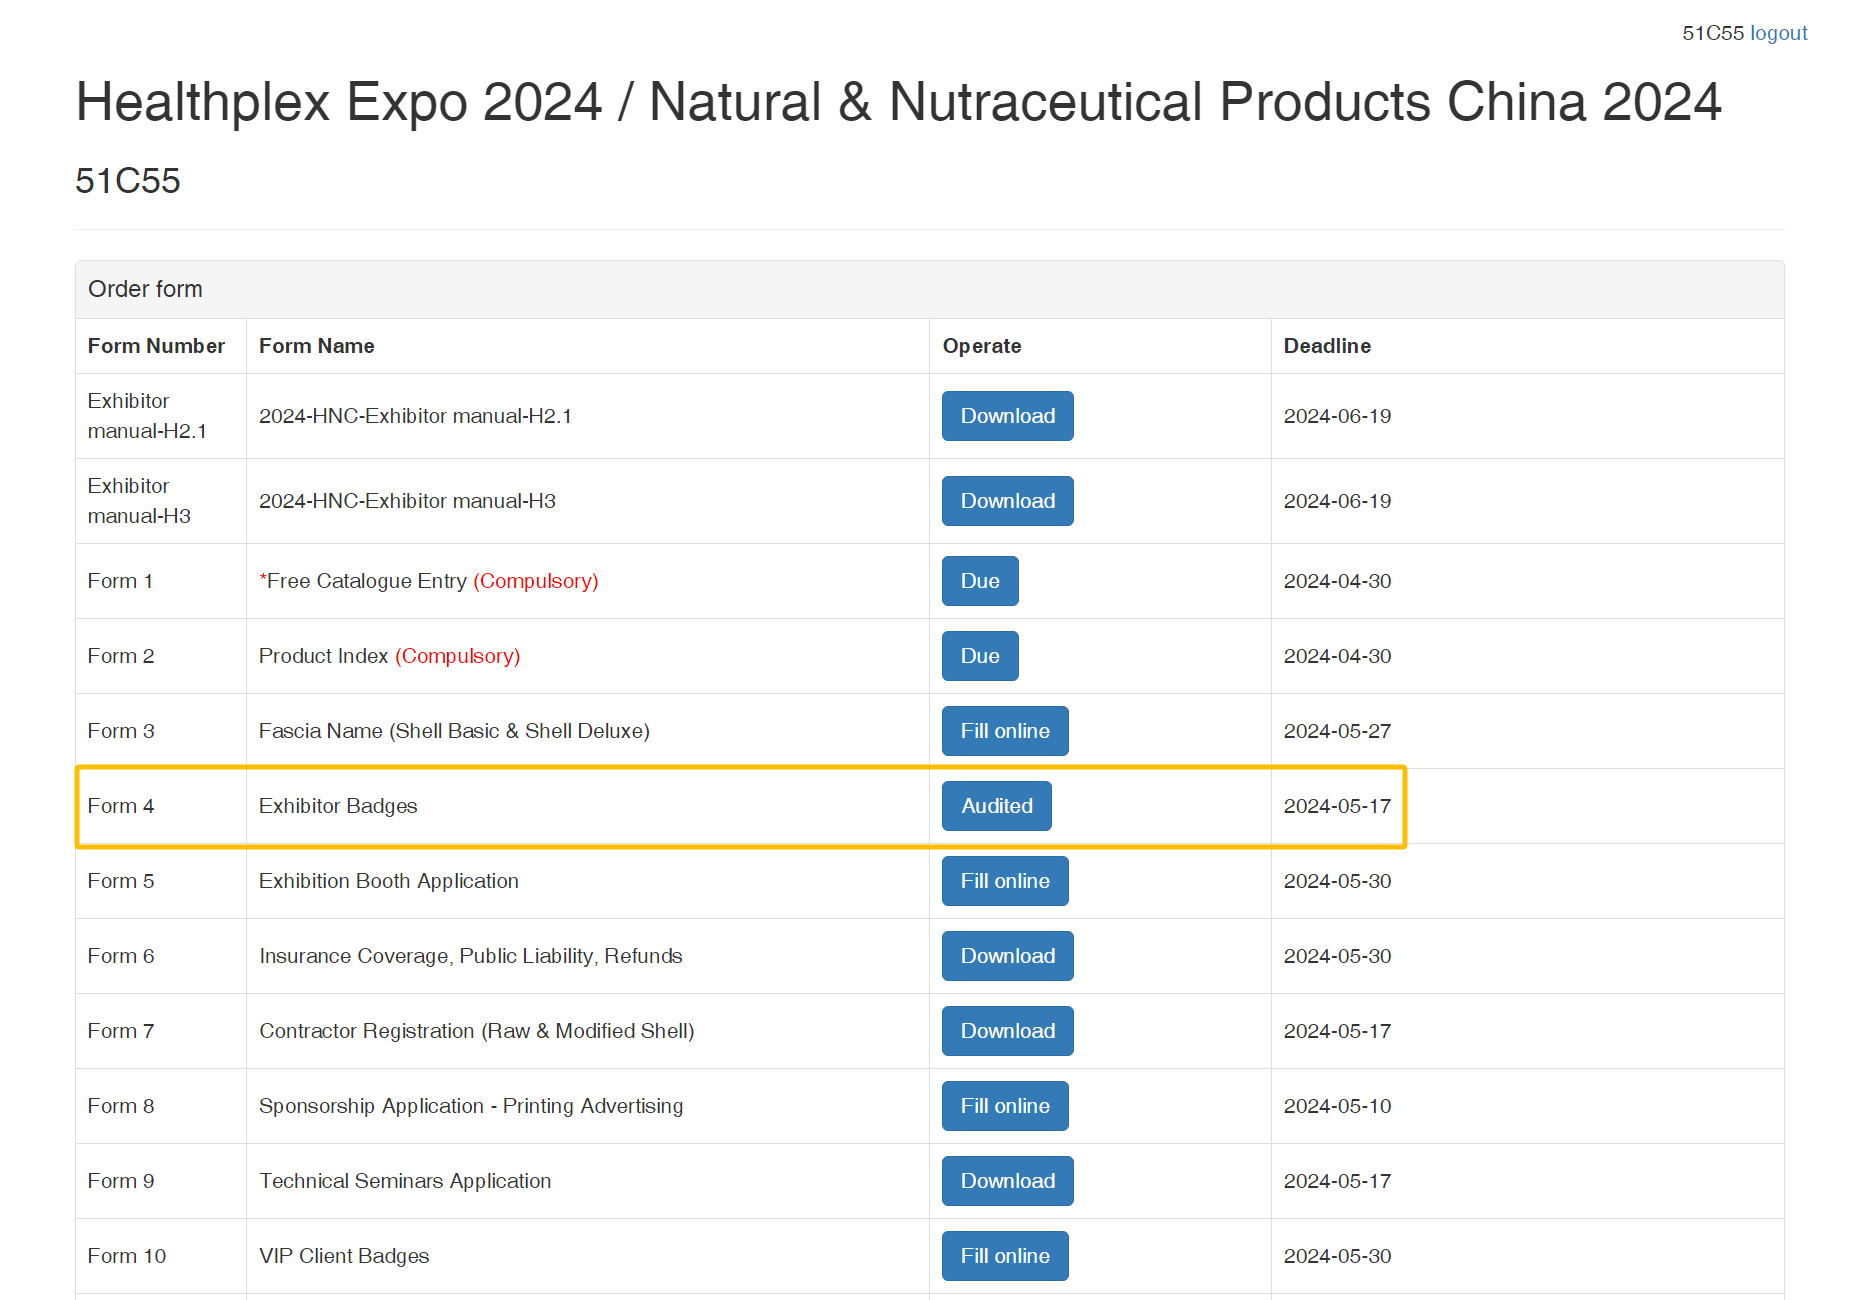Click 'Product Index (Compulsory)' text
1868x1300 pixels.
pos(390,656)
